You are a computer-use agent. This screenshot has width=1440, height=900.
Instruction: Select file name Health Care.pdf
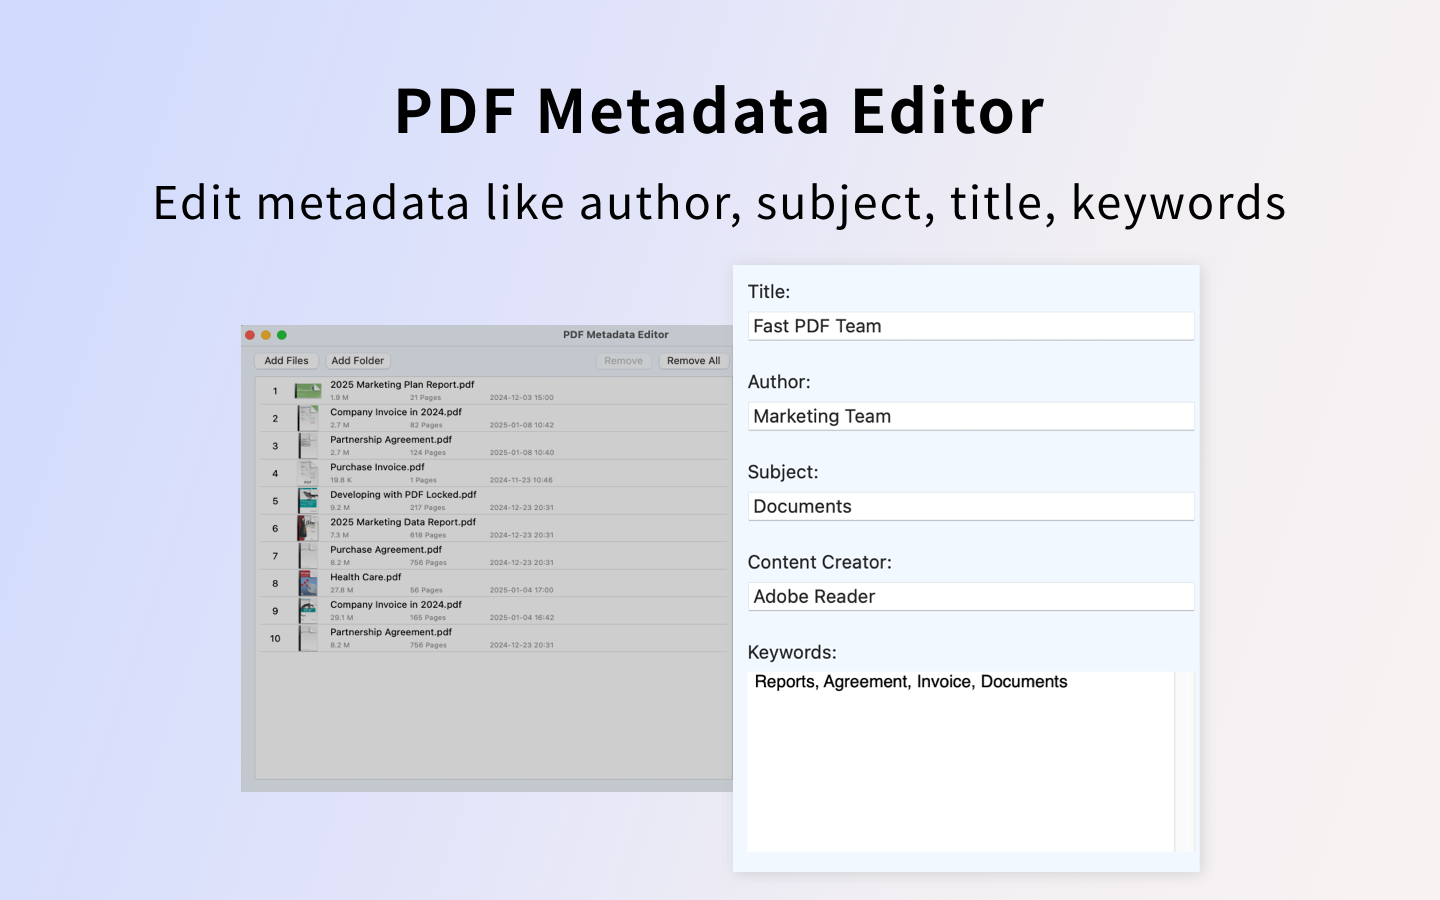pos(366,577)
